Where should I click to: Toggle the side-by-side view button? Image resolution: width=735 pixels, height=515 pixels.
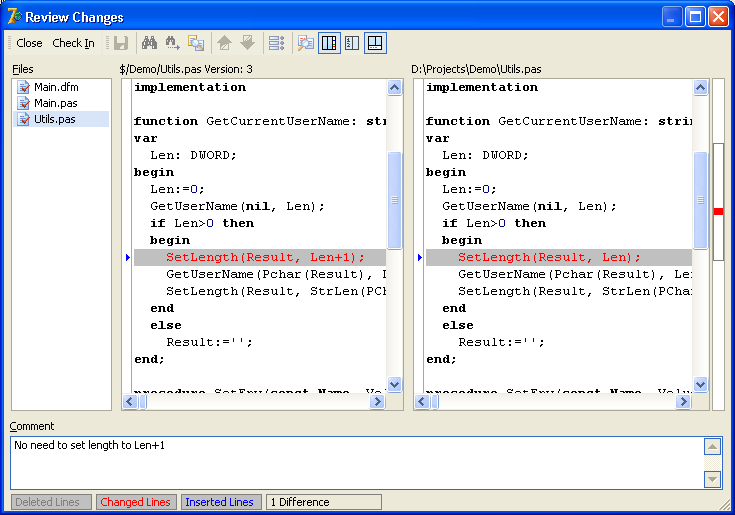click(x=329, y=43)
